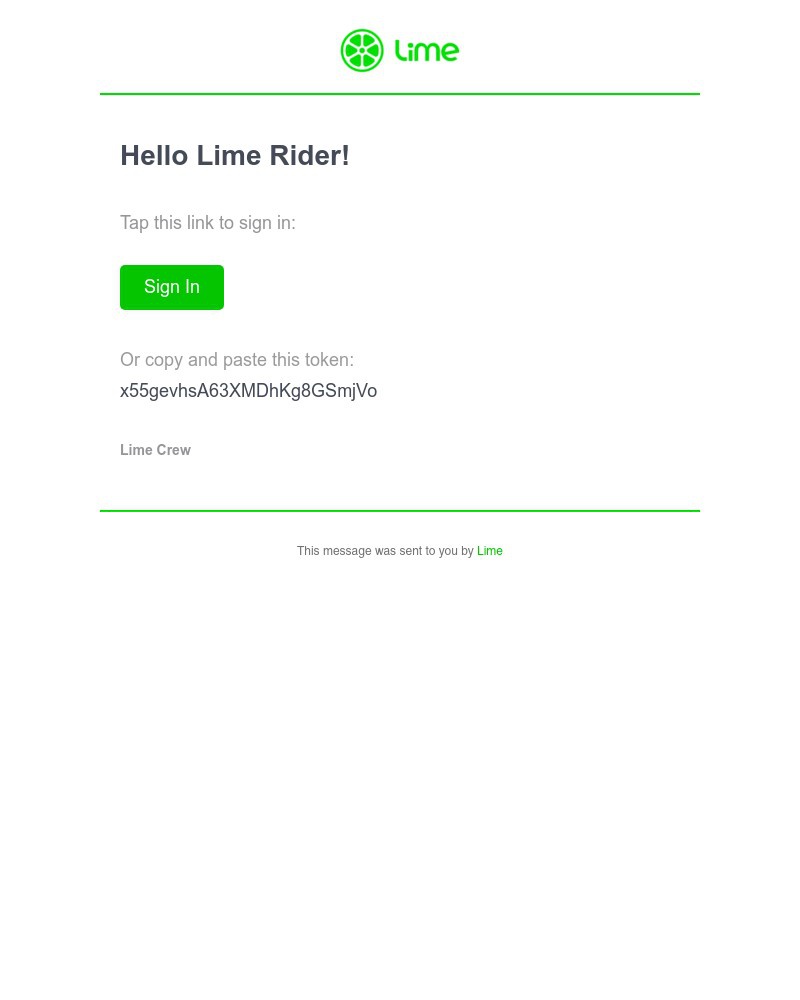Screen dimensions: 800x1000
Task: Click the word "link" in the tap instruction
Action: coord(200,223)
